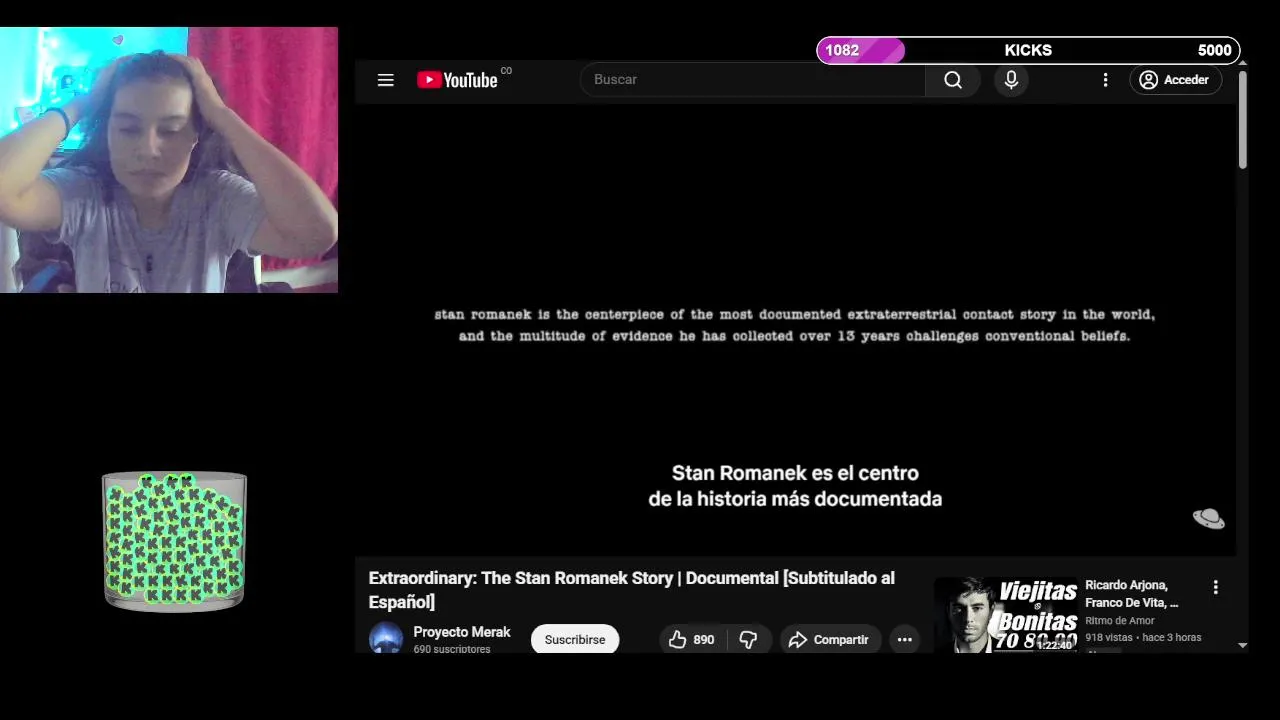
Task: Click the Suscribirse button
Action: (x=575, y=639)
